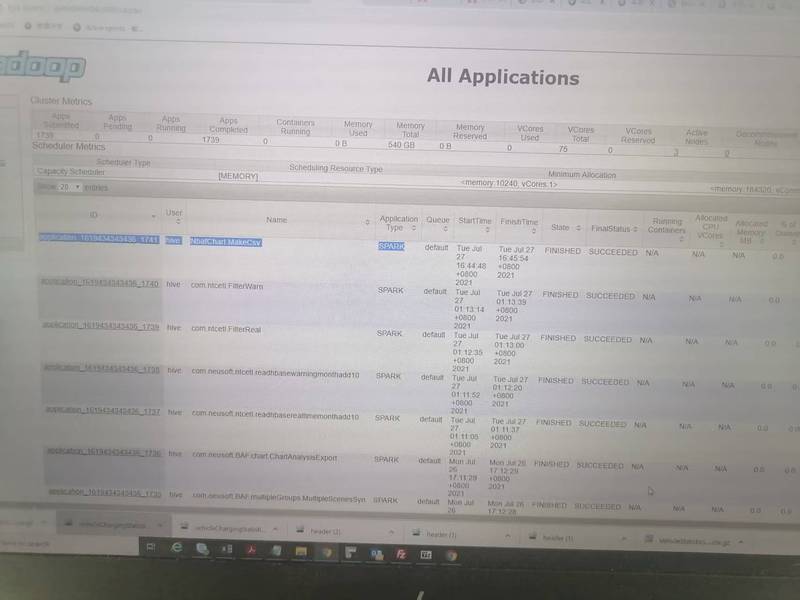Image resolution: width=800 pixels, height=600 pixels.
Task: Click the highlighted SPARK type cell
Action: pyautogui.click(x=391, y=246)
